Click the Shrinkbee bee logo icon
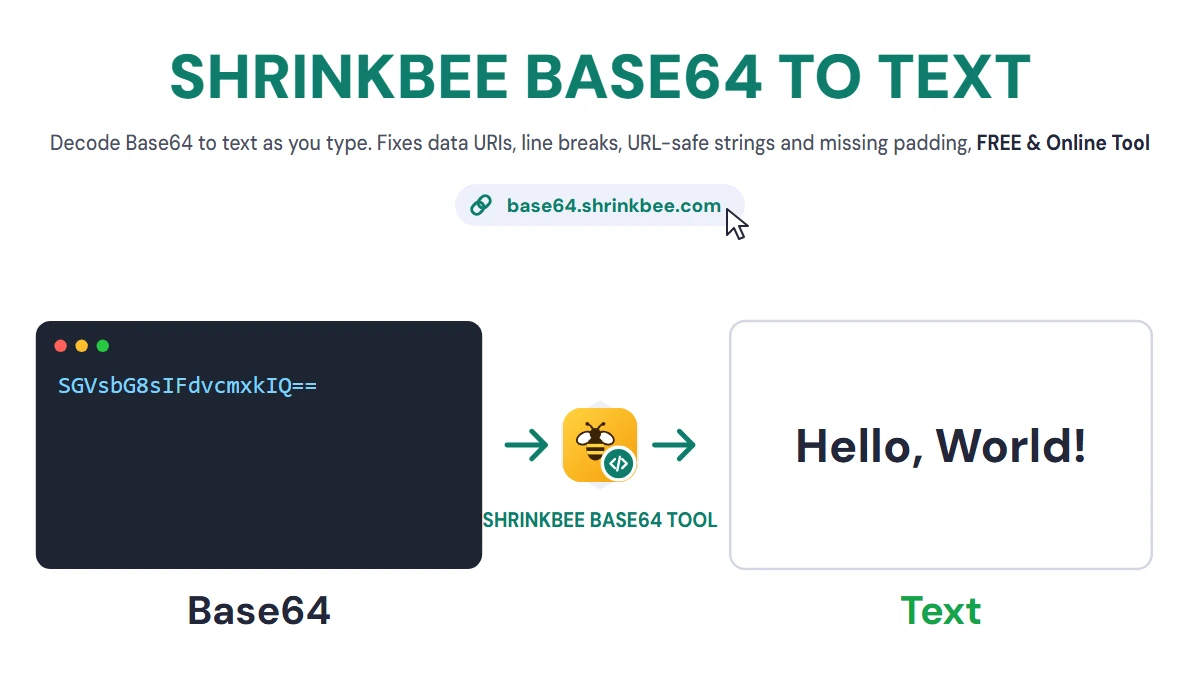This screenshot has height=700, width=1200. click(599, 445)
